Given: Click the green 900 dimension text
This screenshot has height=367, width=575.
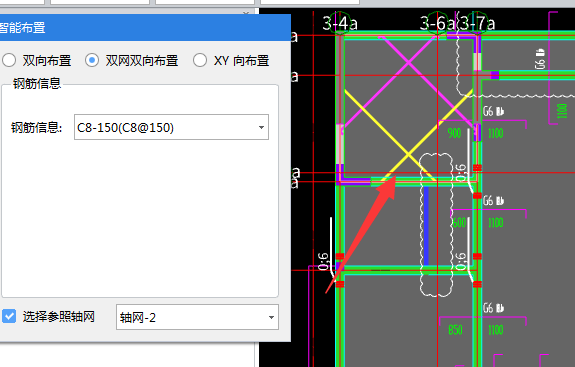Looking at the screenshot, I should coord(454,133).
